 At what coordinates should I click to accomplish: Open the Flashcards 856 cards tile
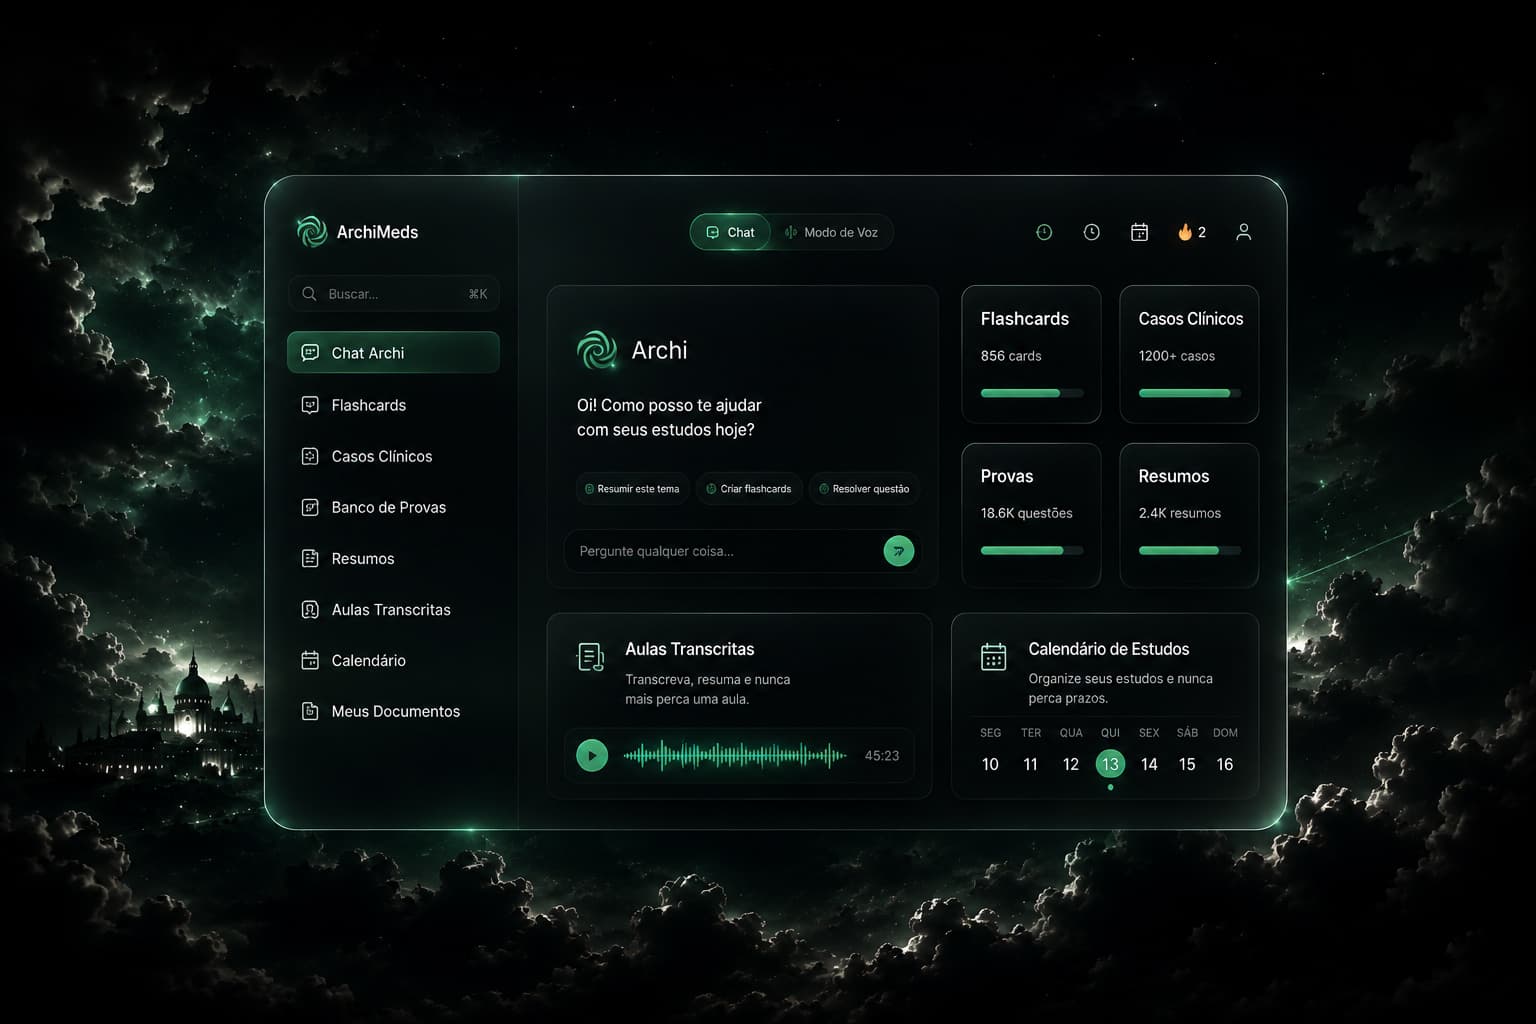1031,354
